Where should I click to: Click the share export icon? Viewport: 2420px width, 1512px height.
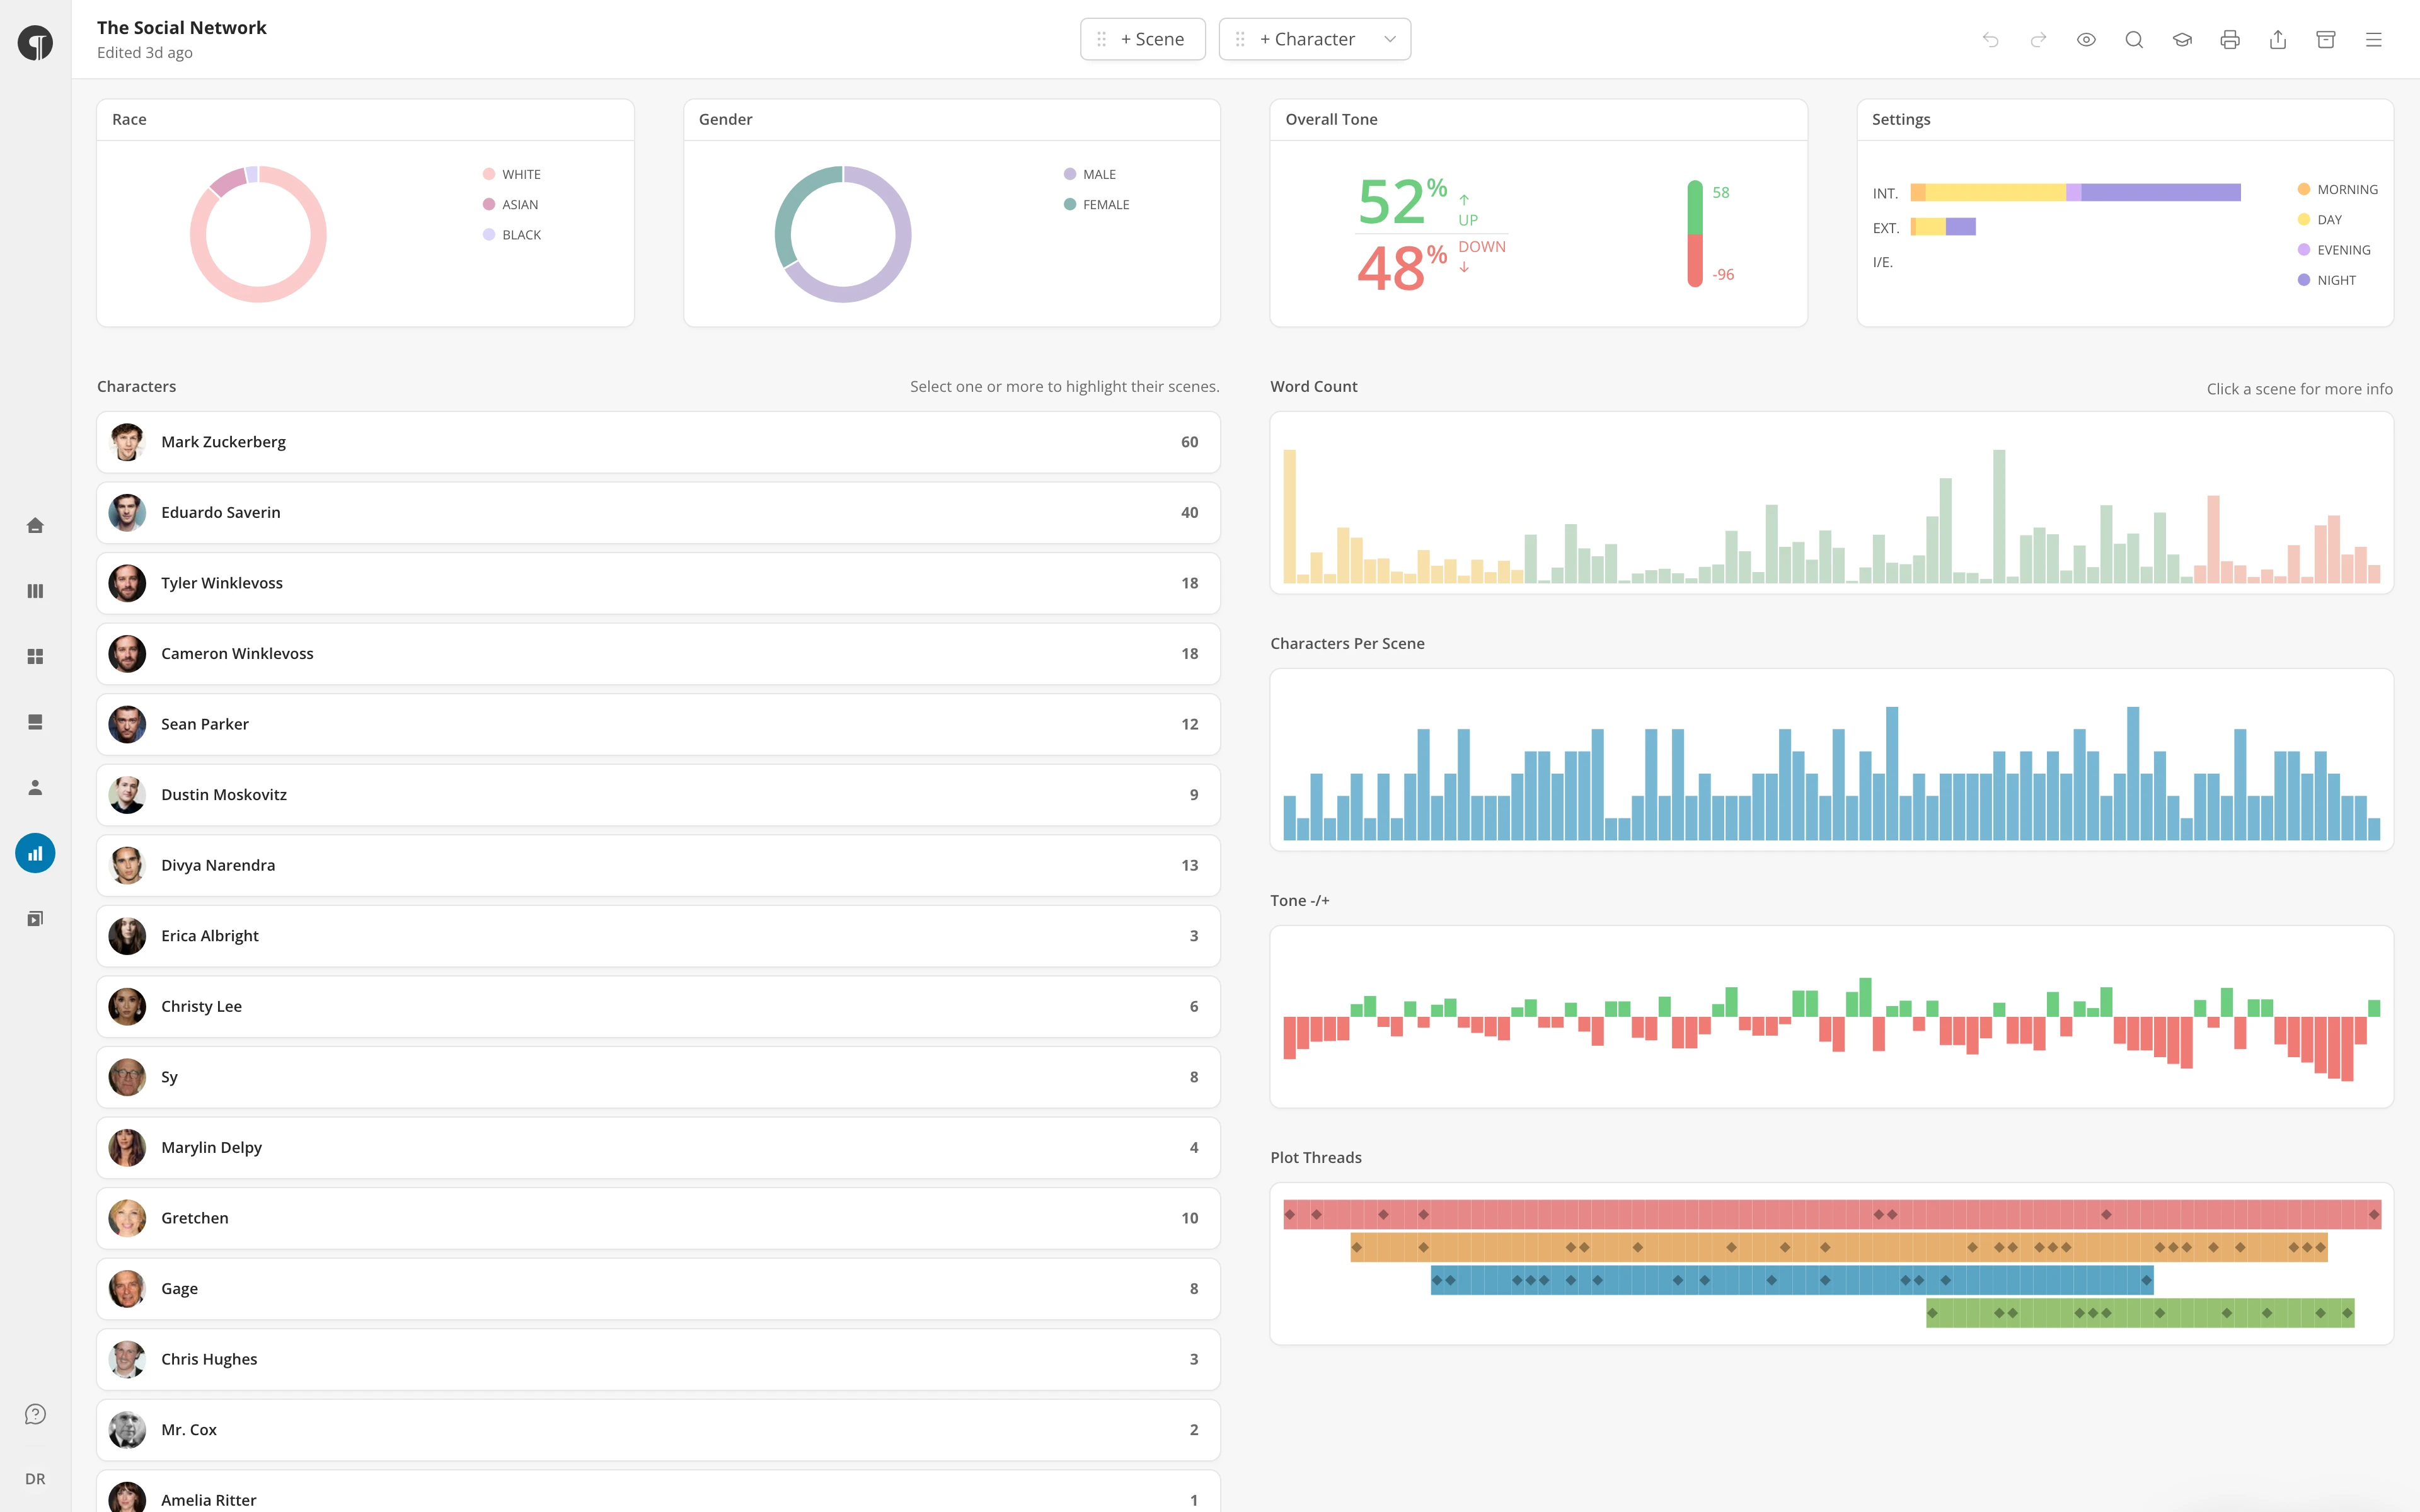pos(2278,39)
